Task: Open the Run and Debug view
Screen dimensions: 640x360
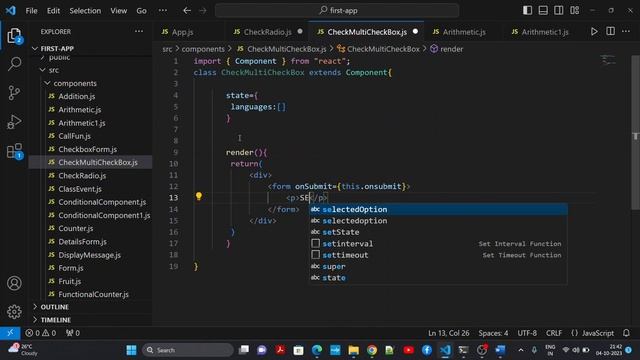Action: click(14, 122)
